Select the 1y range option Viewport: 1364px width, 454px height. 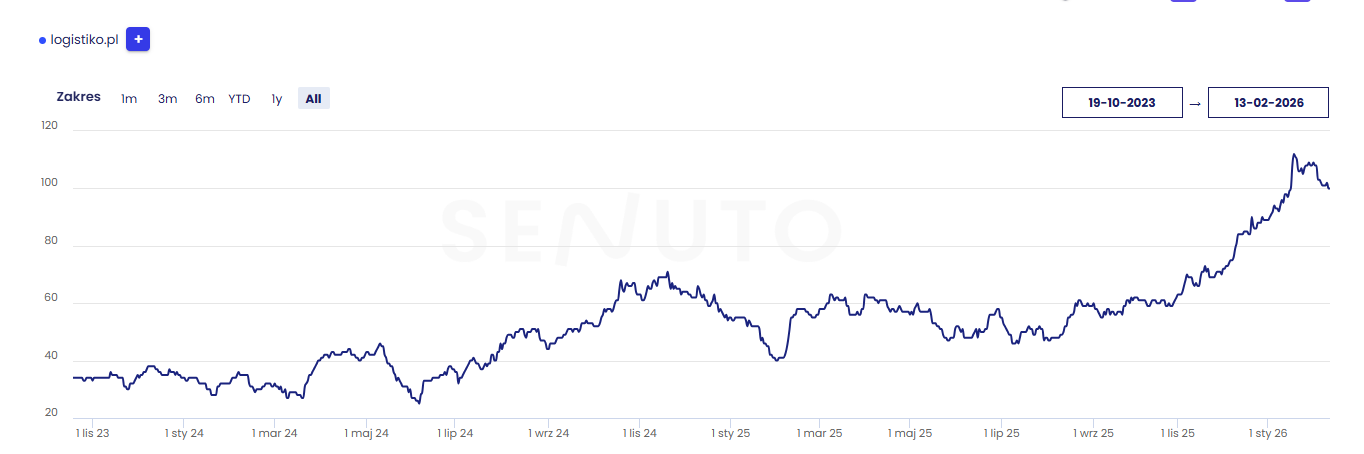tap(277, 98)
